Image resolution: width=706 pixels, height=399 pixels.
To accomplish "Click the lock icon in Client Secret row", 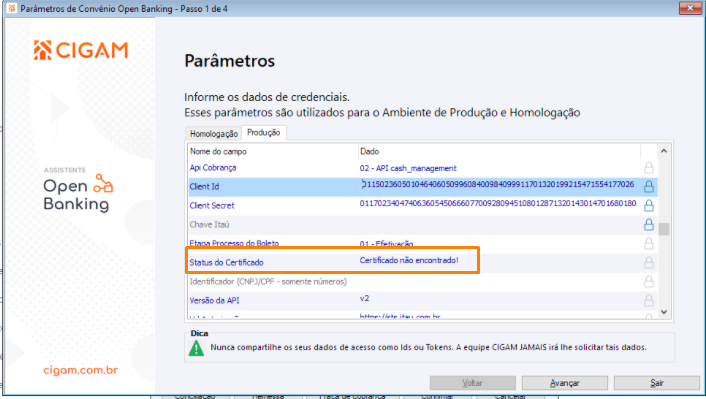I will [x=649, y=205].
